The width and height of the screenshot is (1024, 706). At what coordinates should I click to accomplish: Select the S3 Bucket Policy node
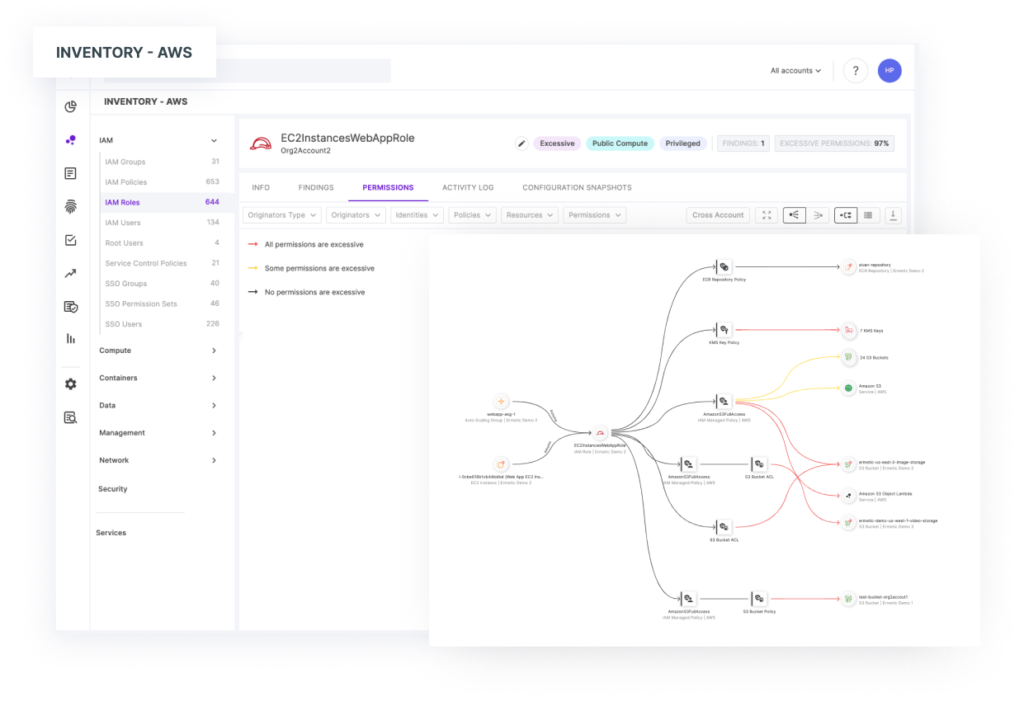point(759,598)
